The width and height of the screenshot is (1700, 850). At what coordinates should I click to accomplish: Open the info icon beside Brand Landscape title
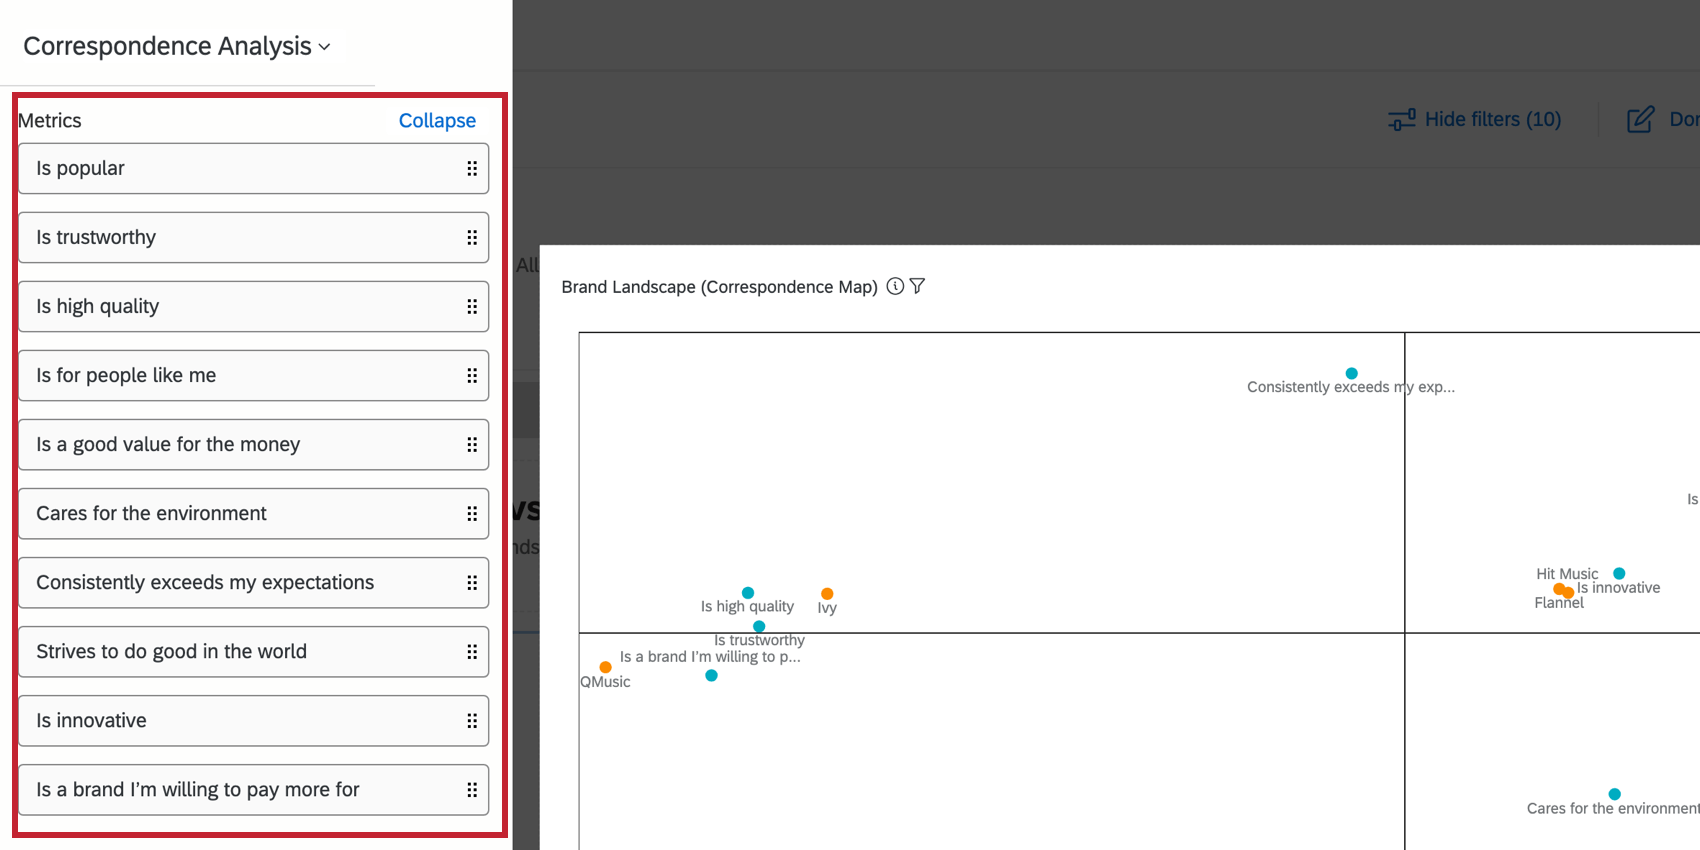point(895,286)
